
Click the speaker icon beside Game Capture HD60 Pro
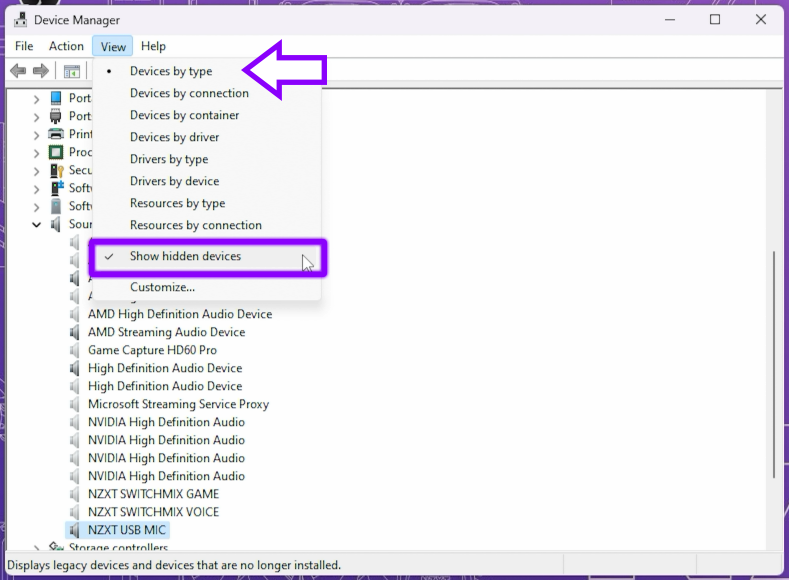[x=74, y=350]
